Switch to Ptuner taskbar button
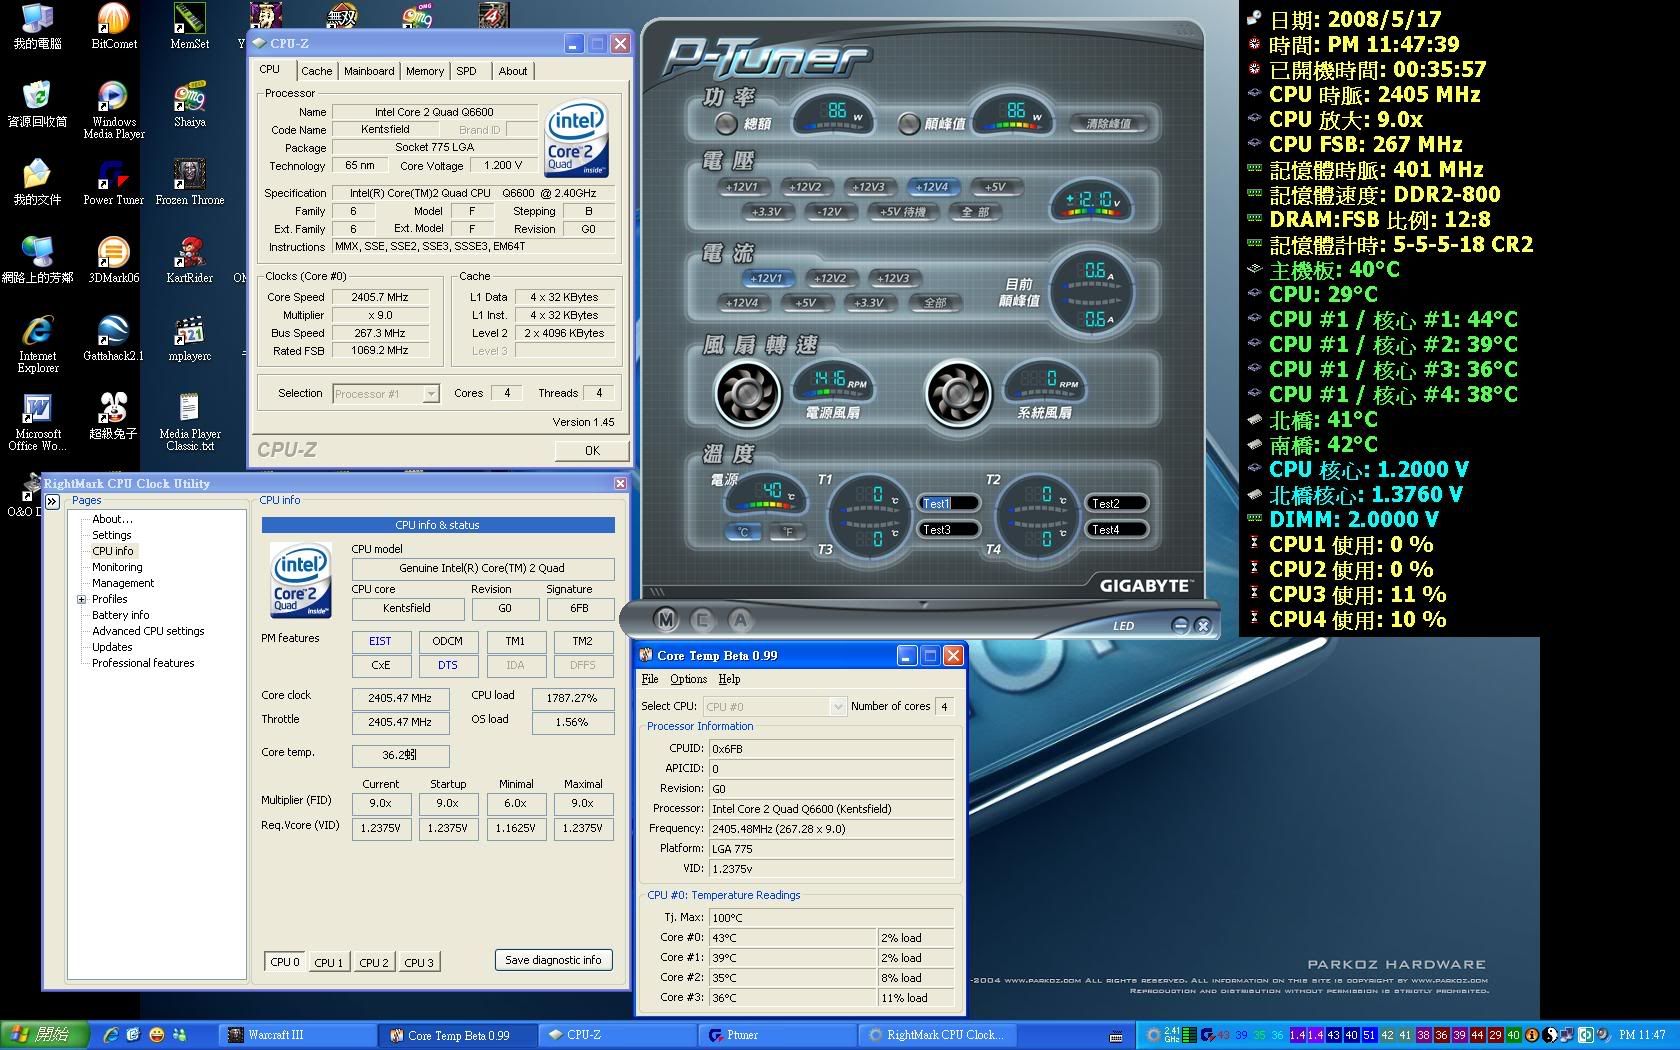Image resolution: width=1680 pixels, height=1050 pixels. (x=778, y=1035)
